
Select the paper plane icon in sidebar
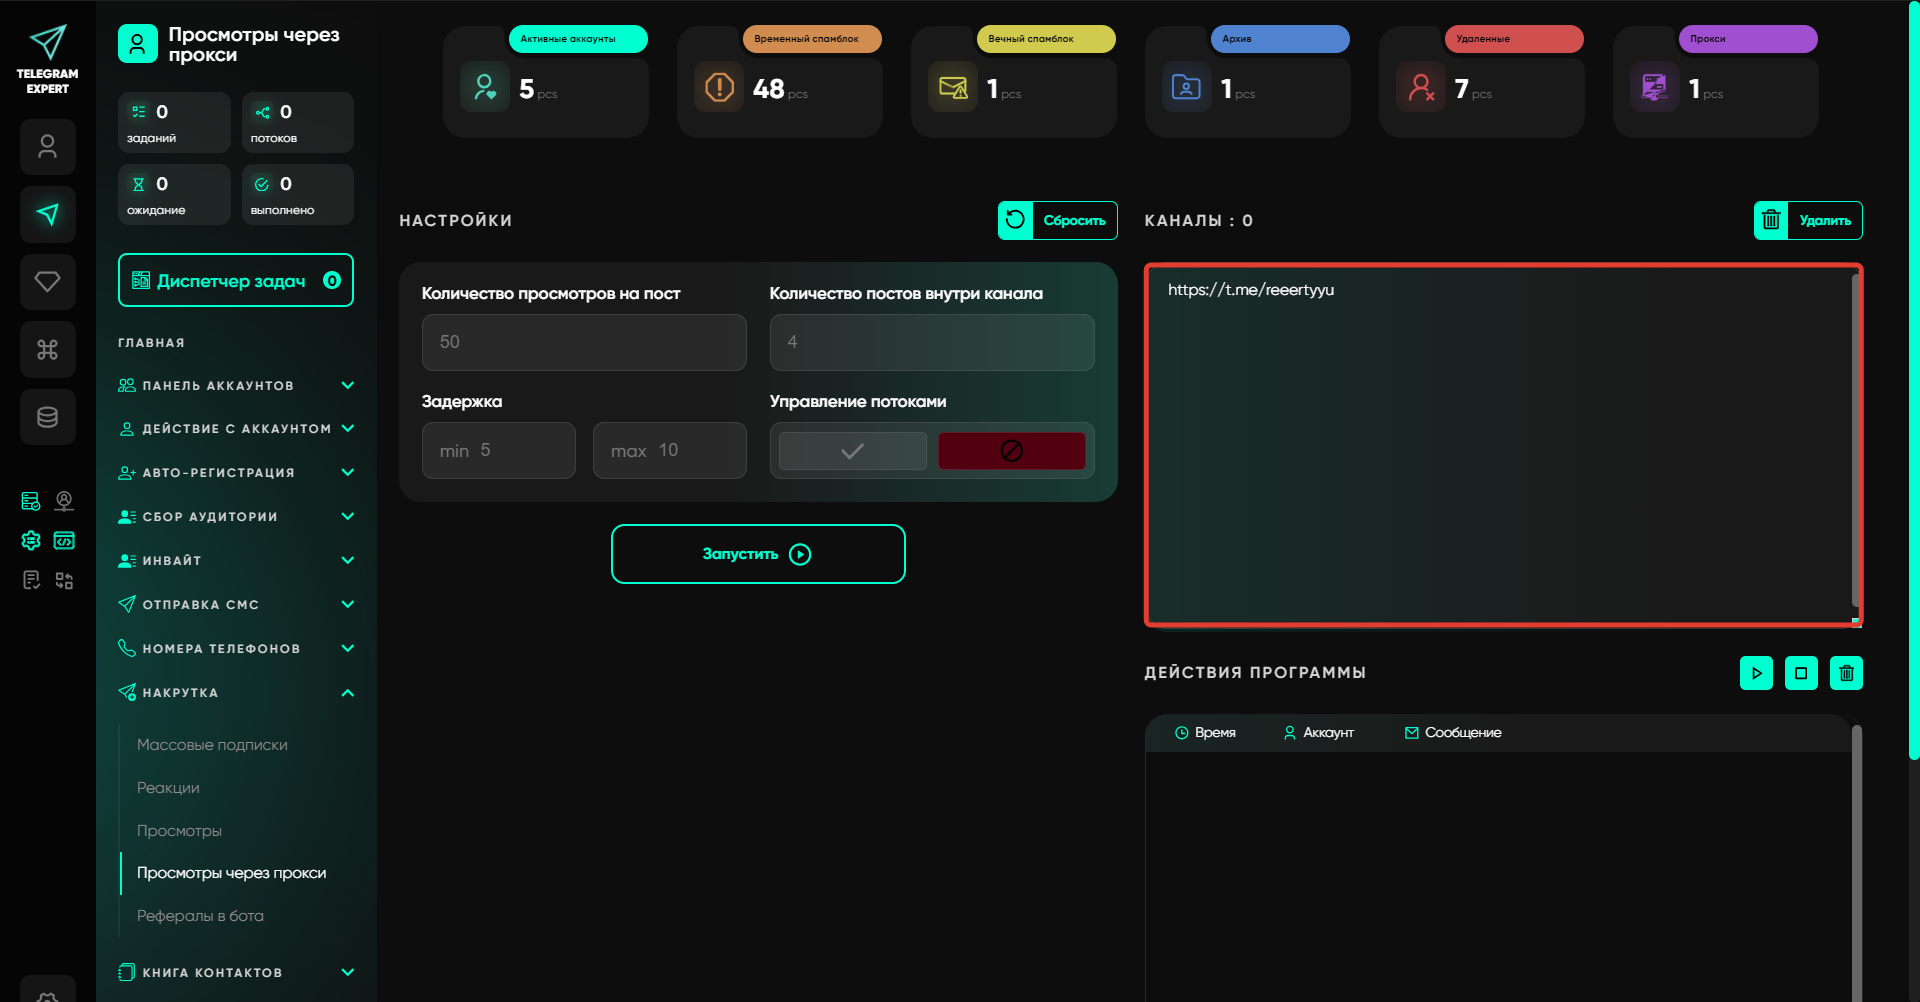47,214
